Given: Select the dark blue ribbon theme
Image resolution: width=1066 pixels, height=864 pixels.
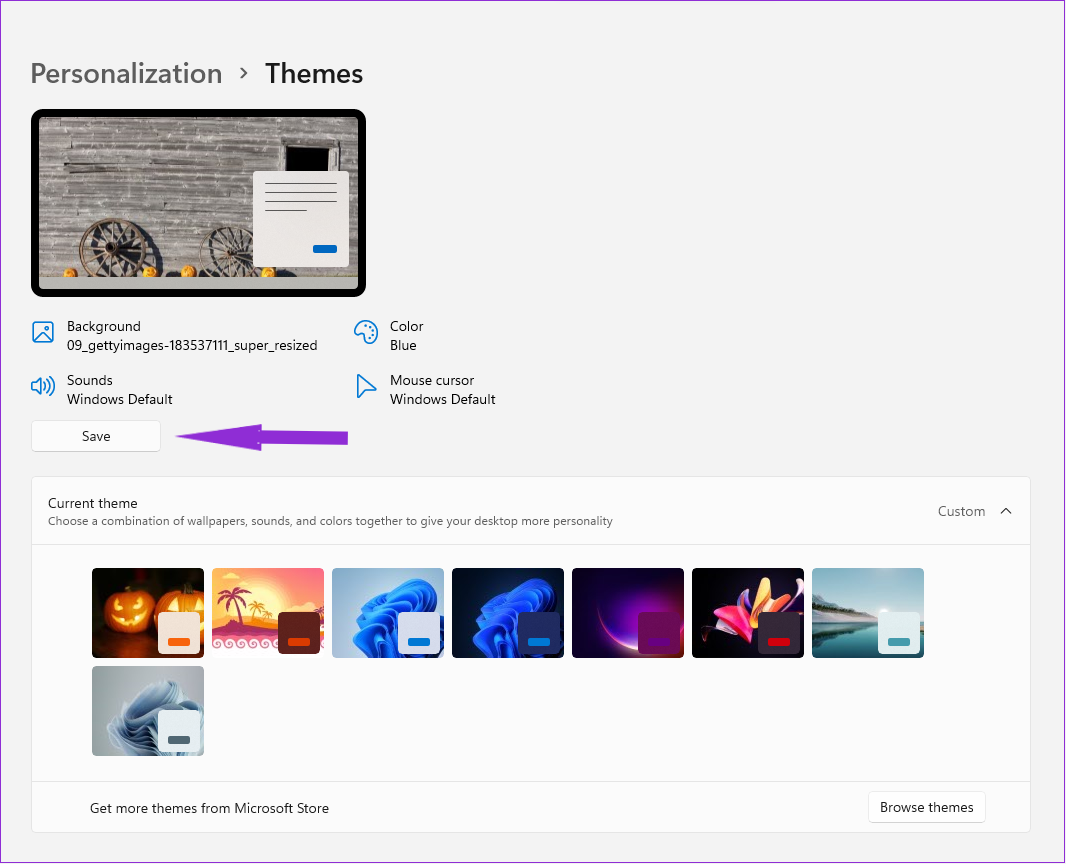Looking at the screenshot, I should coord(507,612).
